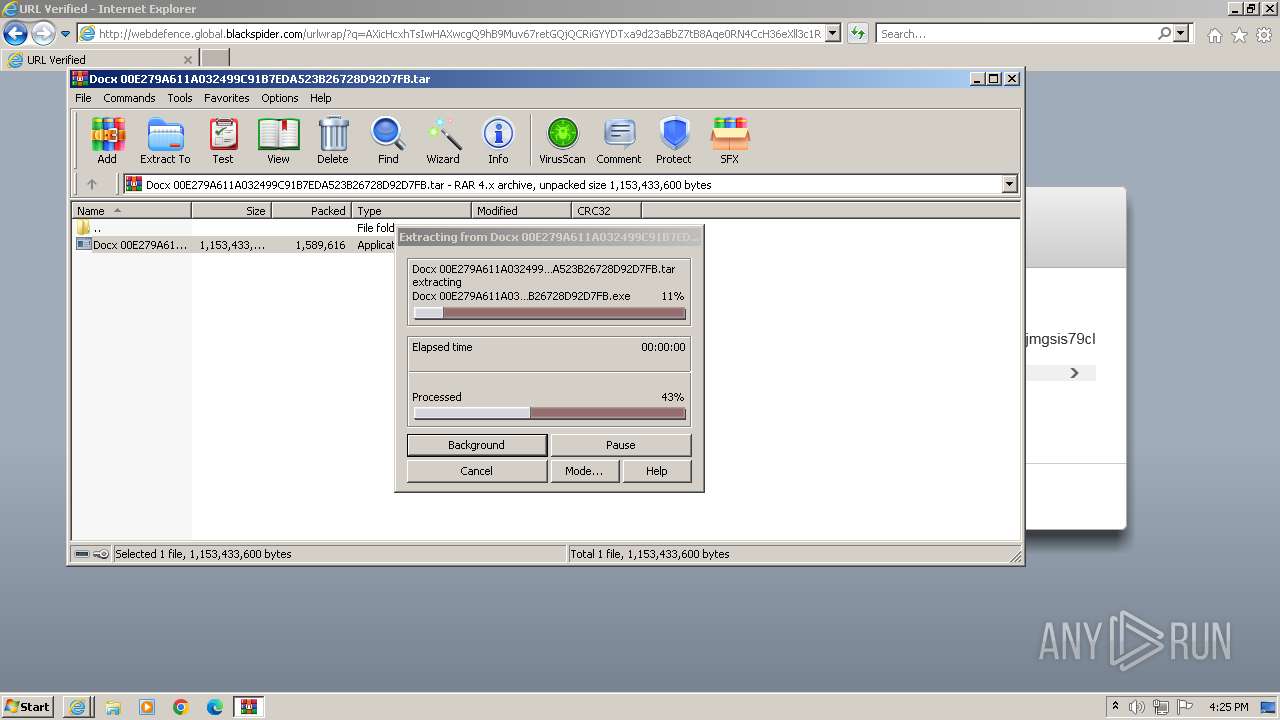Sort by the Packed column header

click(x=311, y=211)
